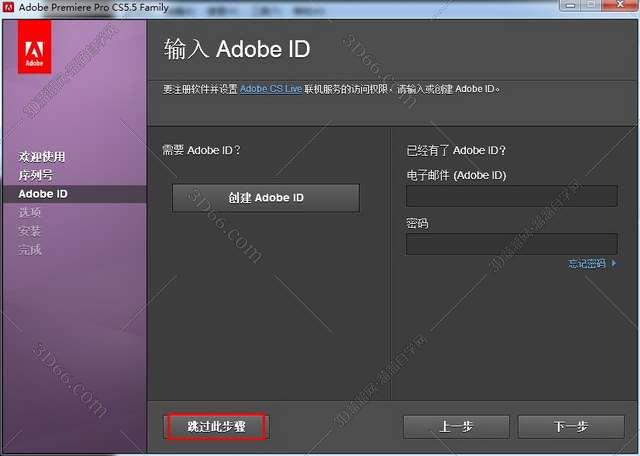640x456 pixels.
Task: Select 序列号 step in sidebar
Action: (36, 175)
